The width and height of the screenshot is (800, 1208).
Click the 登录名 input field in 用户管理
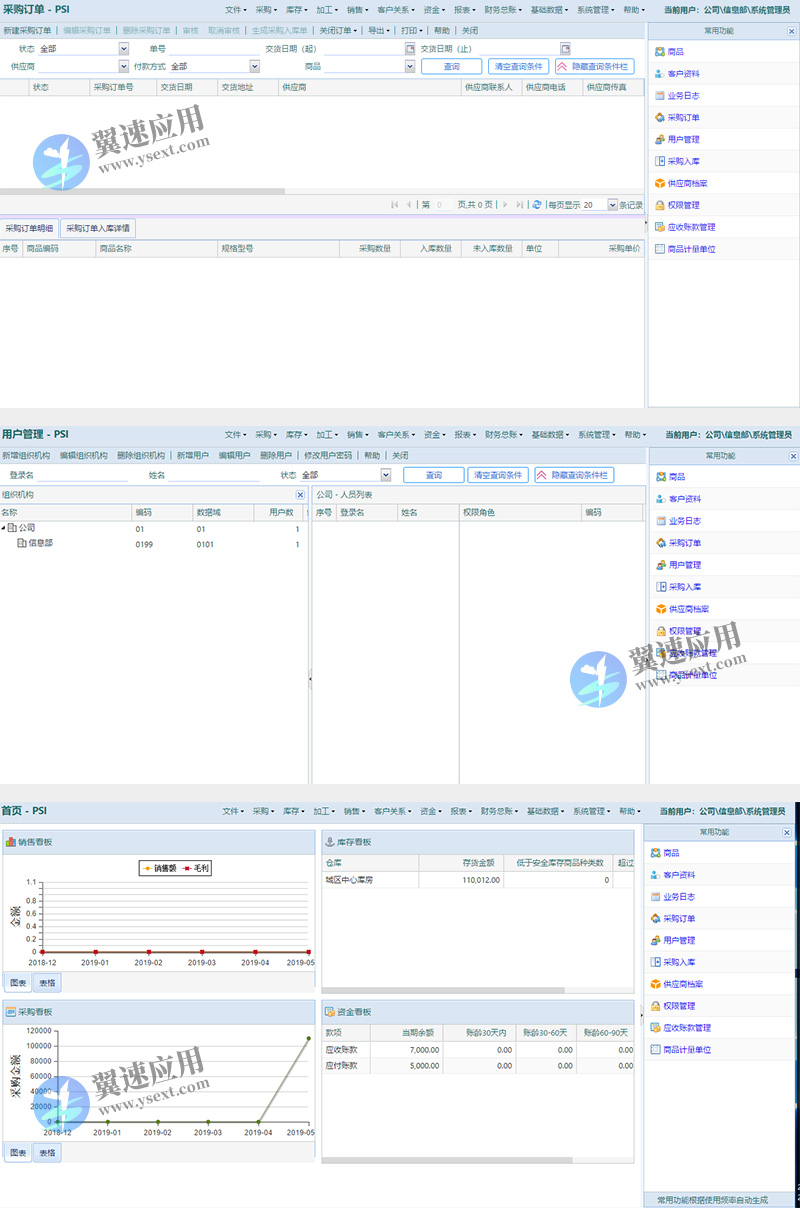84,475
